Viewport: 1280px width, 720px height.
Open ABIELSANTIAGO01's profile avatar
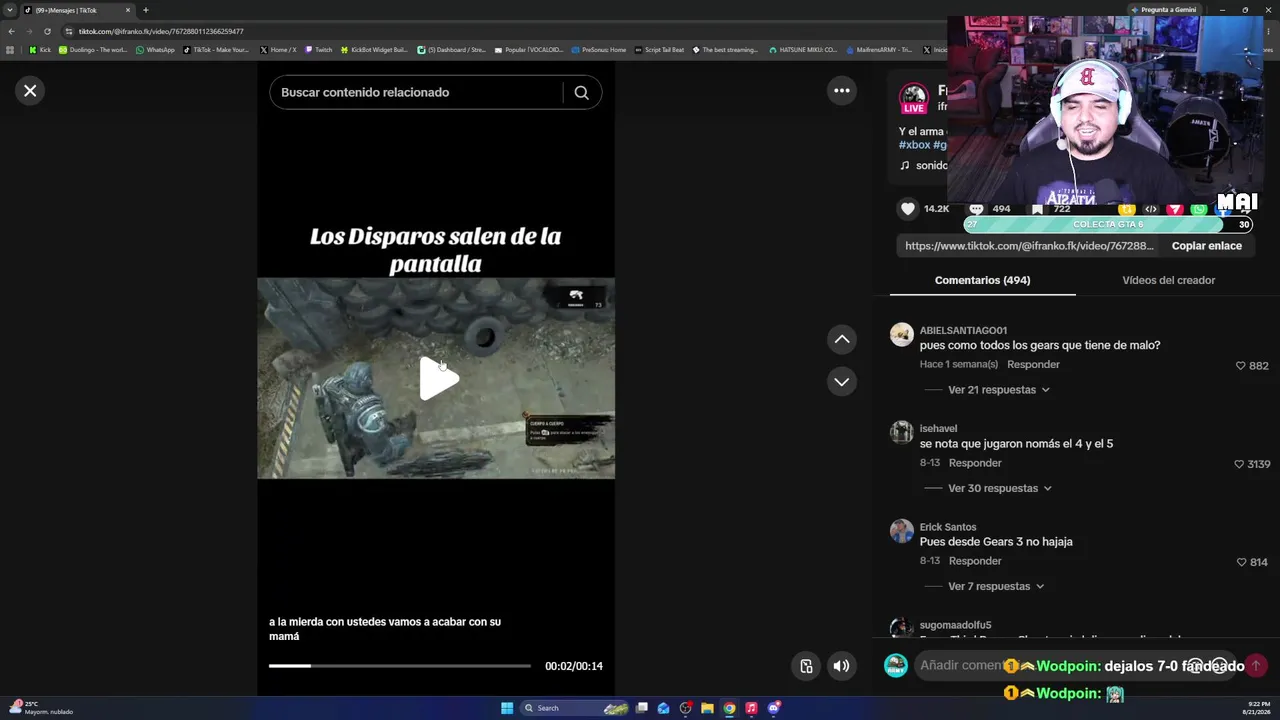902,335
